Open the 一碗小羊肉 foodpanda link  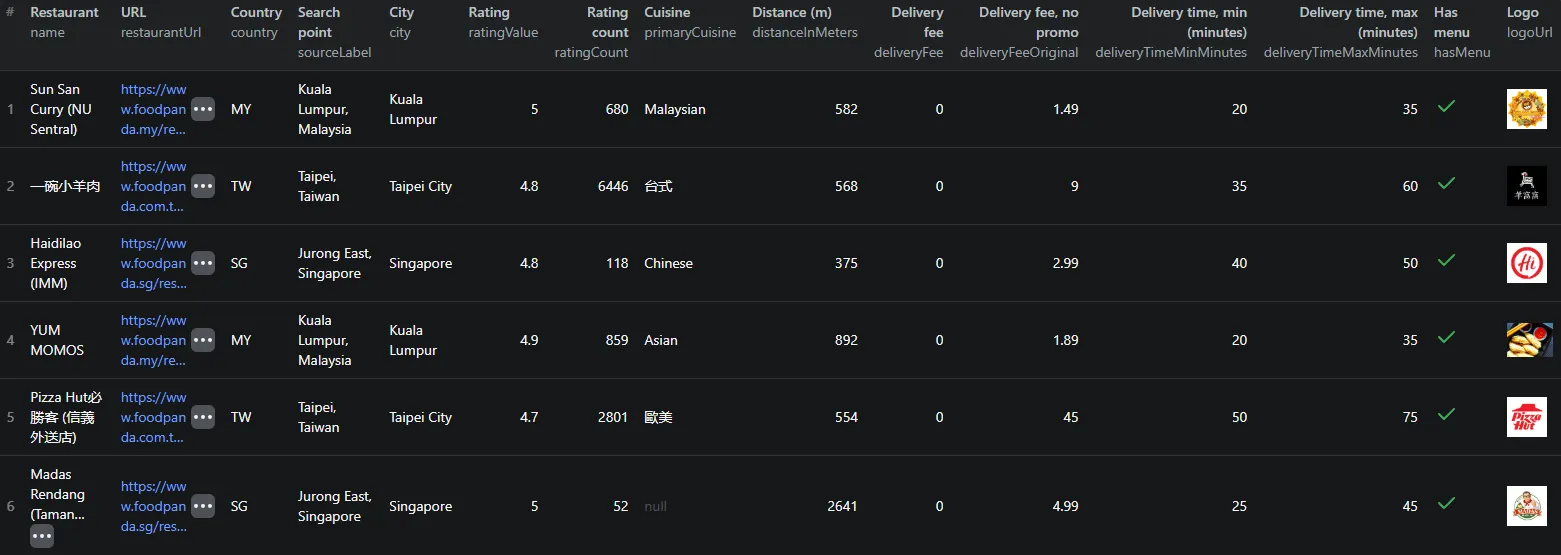pos(154,186)
